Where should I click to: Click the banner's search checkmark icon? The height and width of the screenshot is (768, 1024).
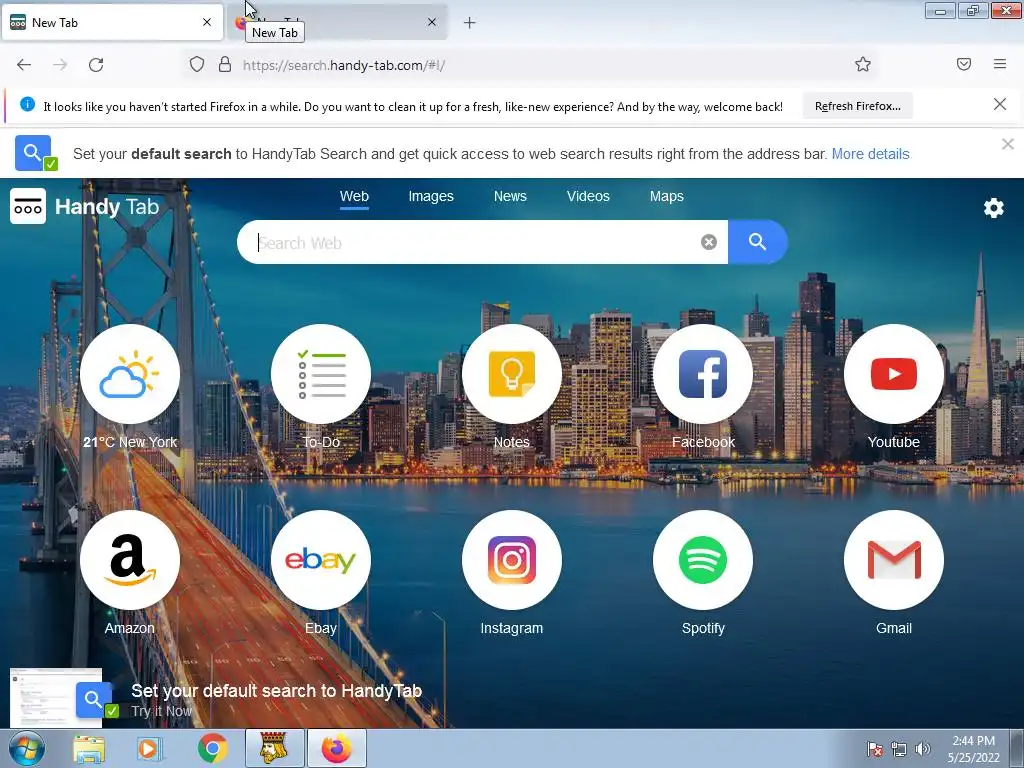tap(36, 153)
